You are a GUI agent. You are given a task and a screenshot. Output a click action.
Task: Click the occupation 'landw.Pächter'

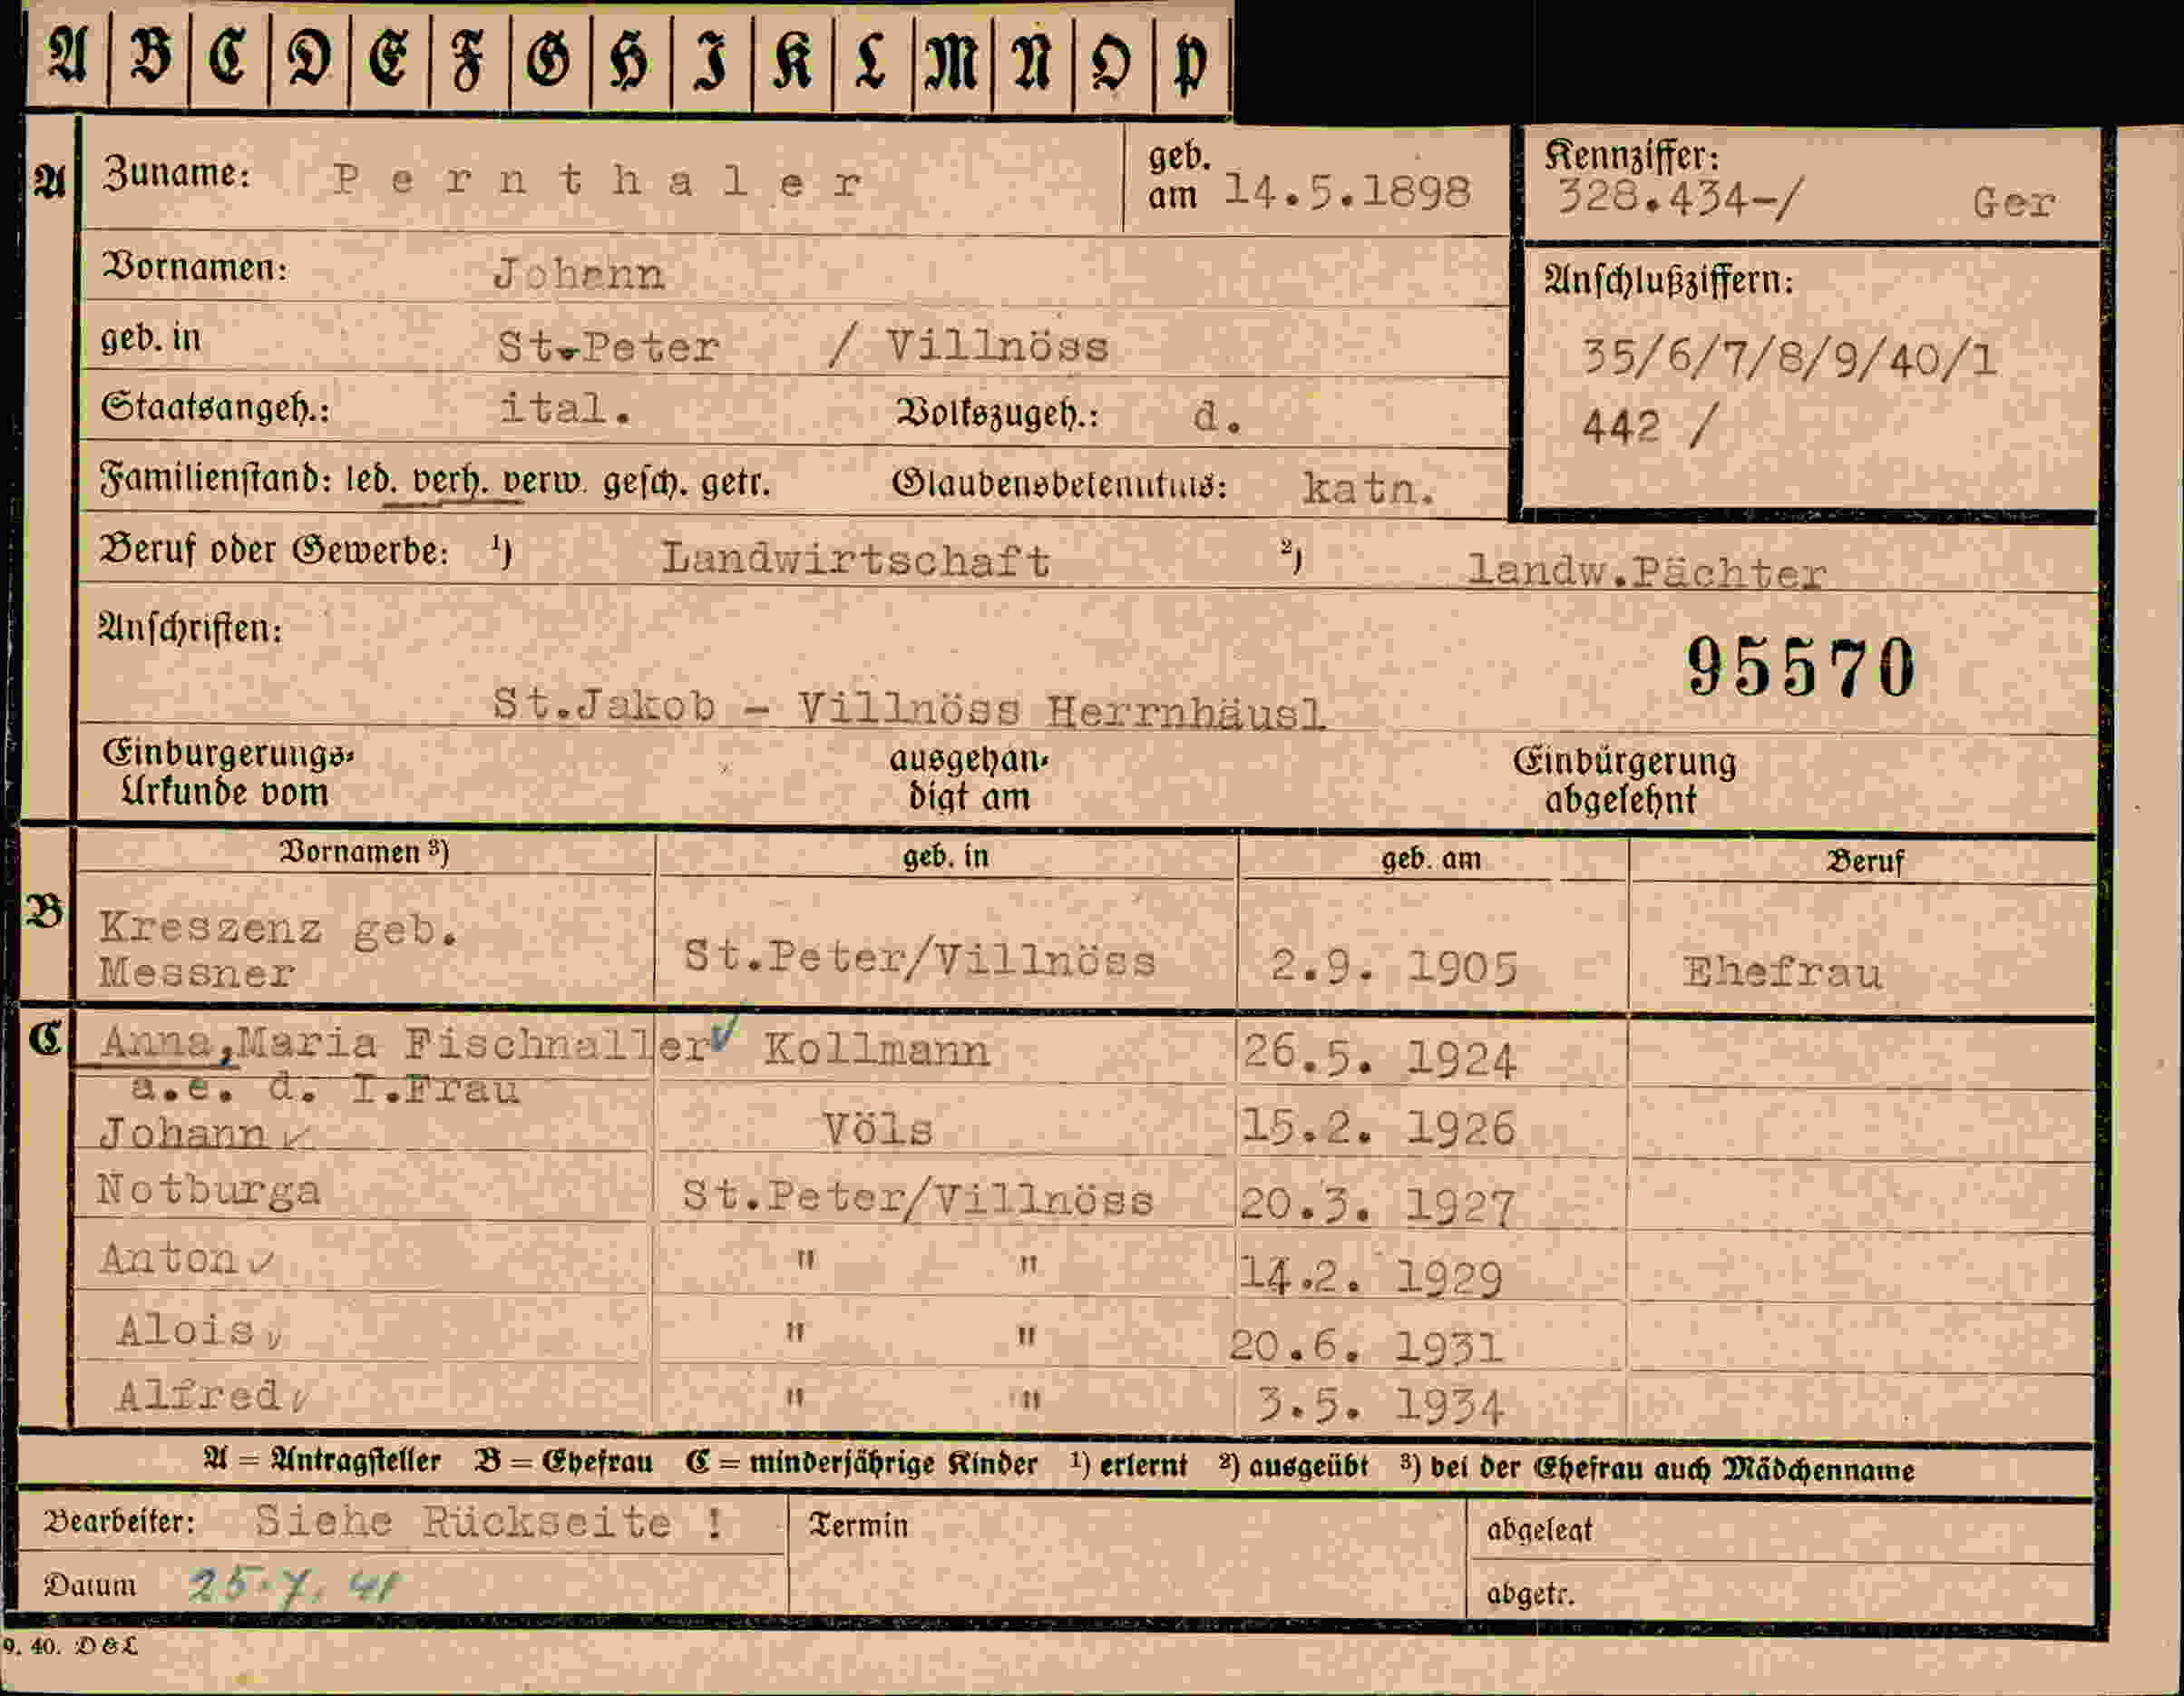(x=1647, y=572)
